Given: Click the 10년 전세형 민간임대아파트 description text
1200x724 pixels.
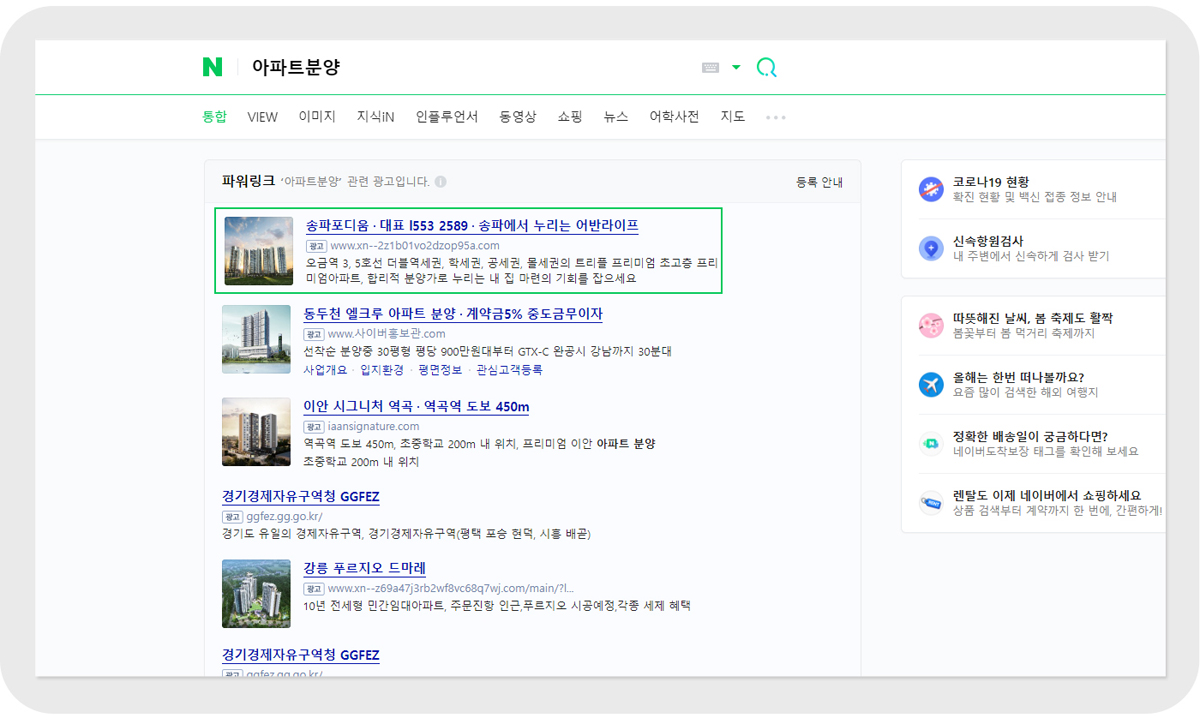Looking at the screenshot, I should coord(497,606).
